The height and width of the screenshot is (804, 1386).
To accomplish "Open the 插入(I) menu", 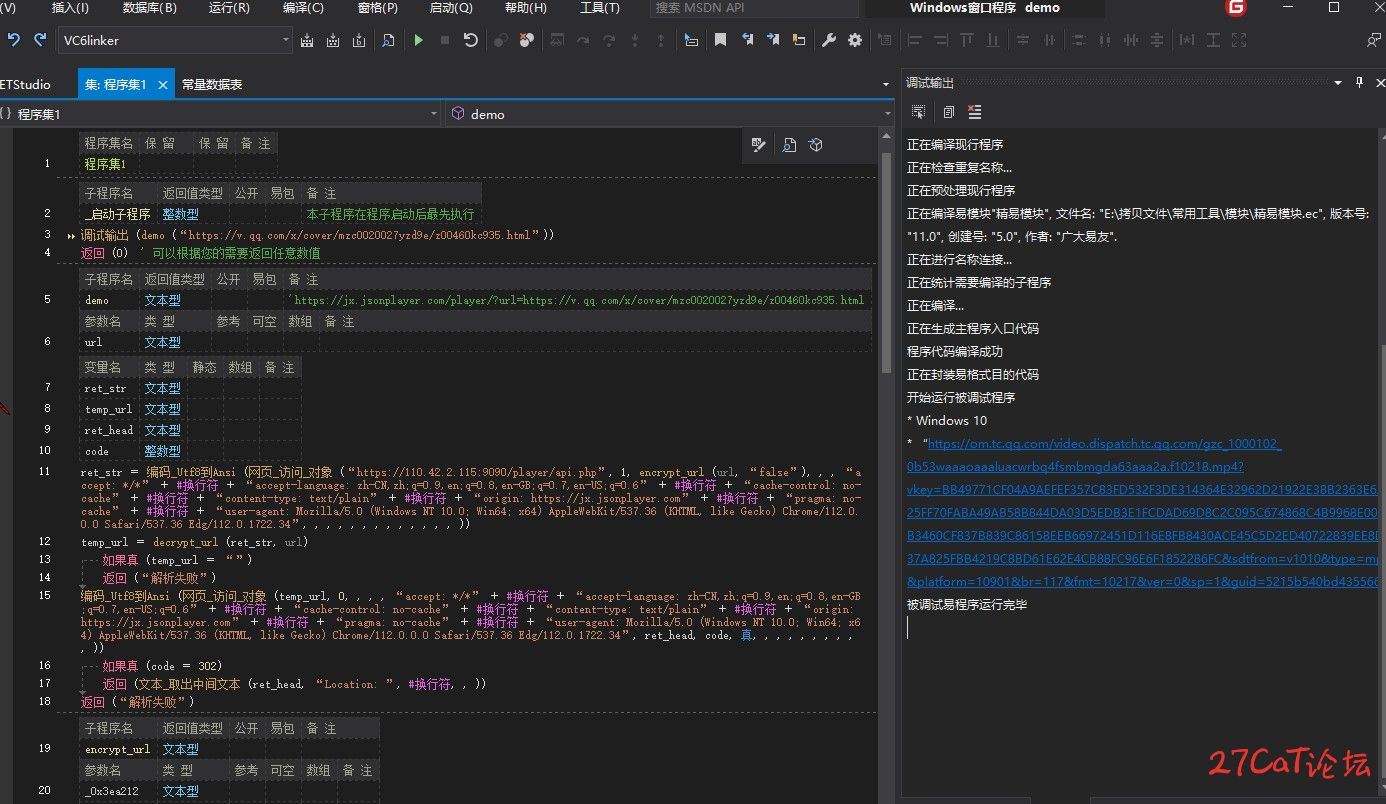I will coord(70,8).
